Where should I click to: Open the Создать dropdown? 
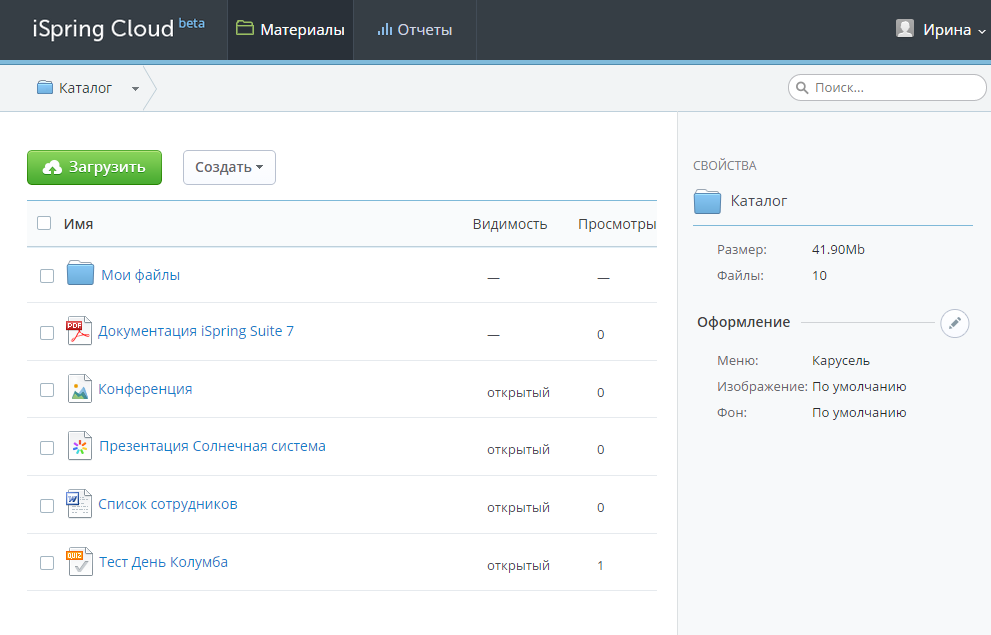tap(229, 167)
